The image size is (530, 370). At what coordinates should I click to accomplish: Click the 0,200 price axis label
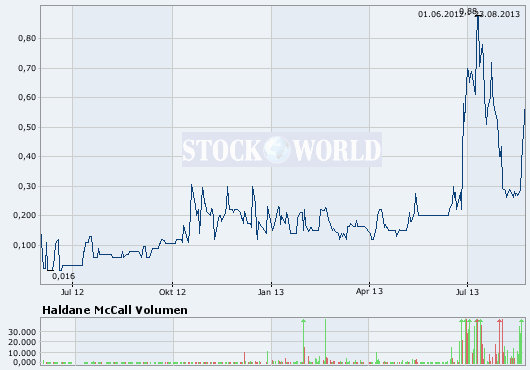click(25, 215)
